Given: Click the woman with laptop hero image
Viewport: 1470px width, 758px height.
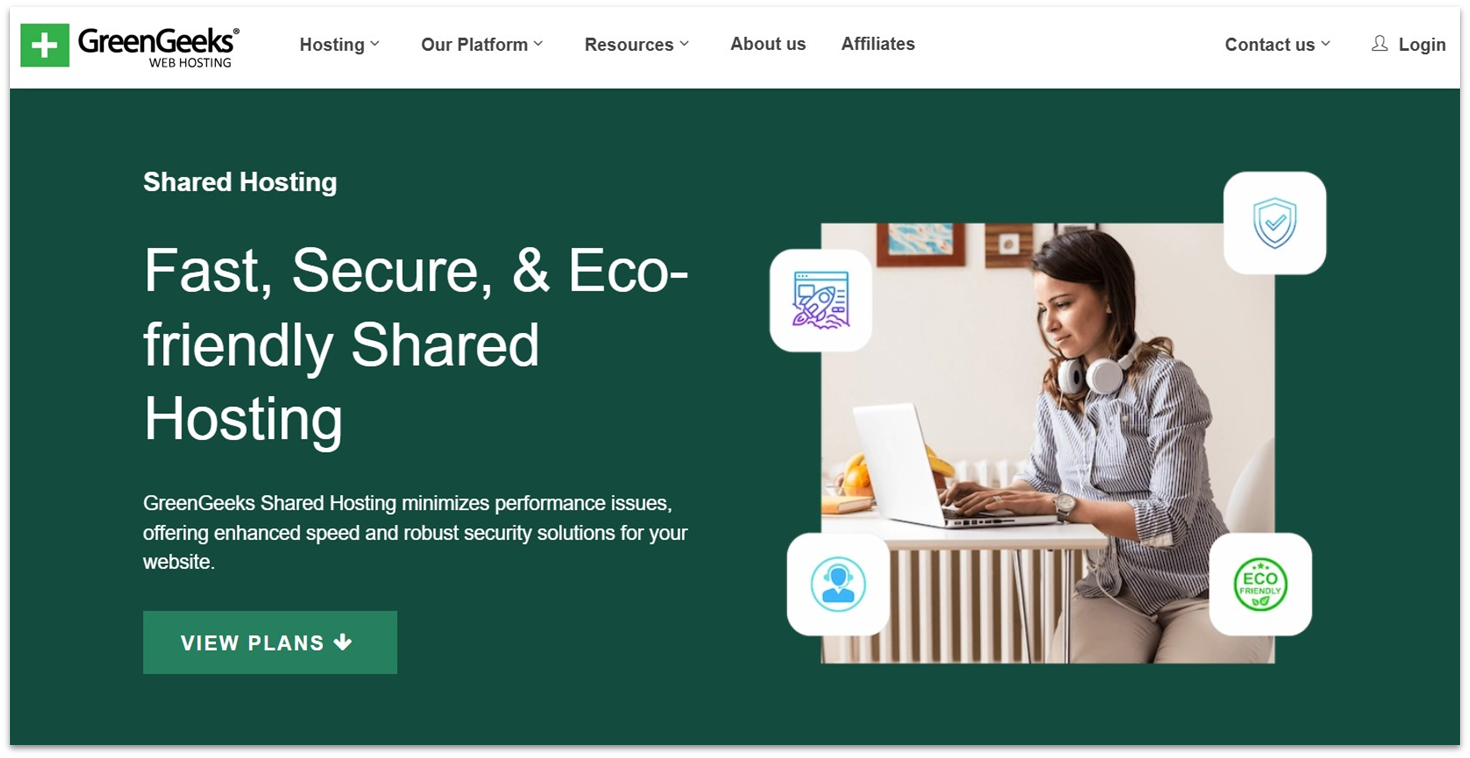Looking at the screenshot, I should pyautogui.click(x=1048, y=442).
